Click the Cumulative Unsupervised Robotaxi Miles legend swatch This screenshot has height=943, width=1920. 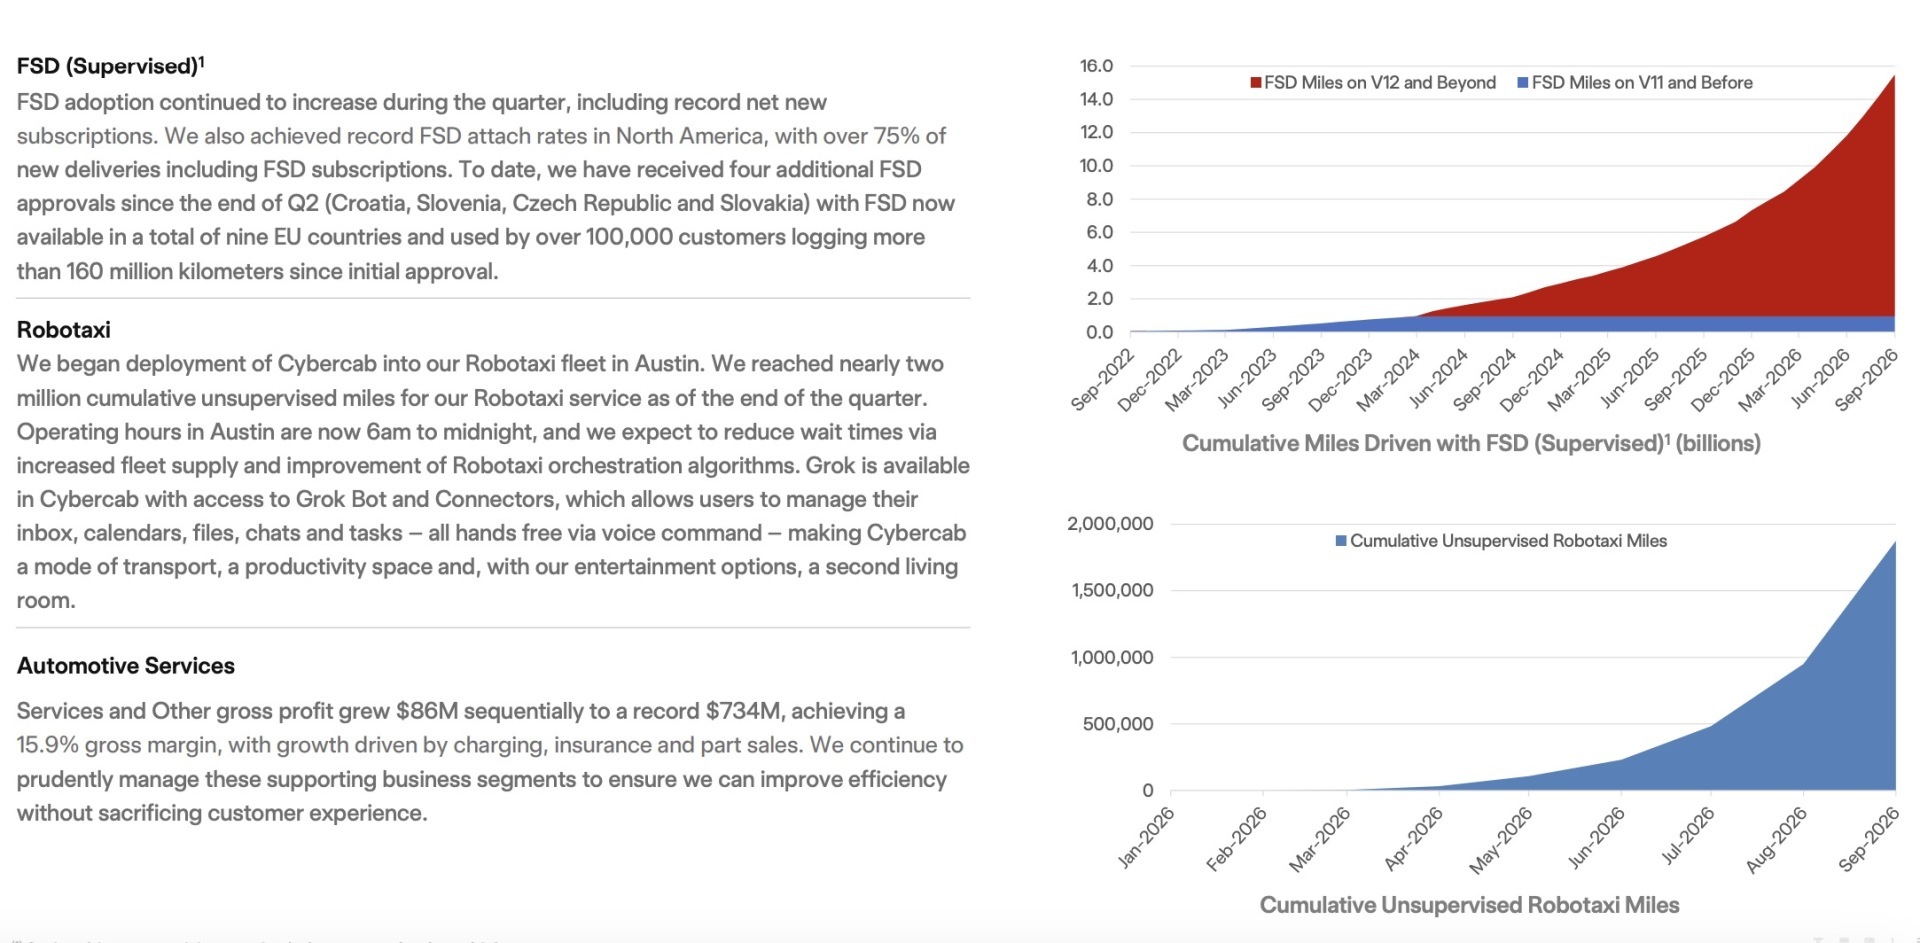1341,541
